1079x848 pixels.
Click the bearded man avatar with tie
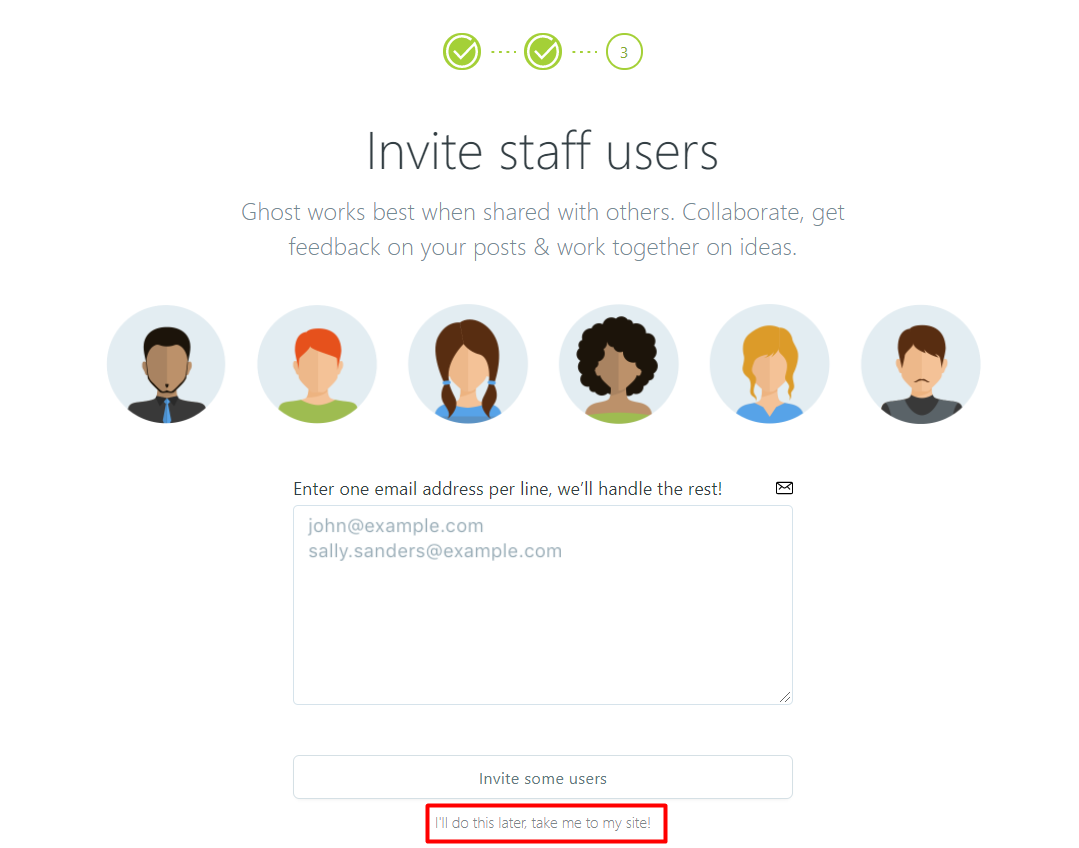(166, 364)
